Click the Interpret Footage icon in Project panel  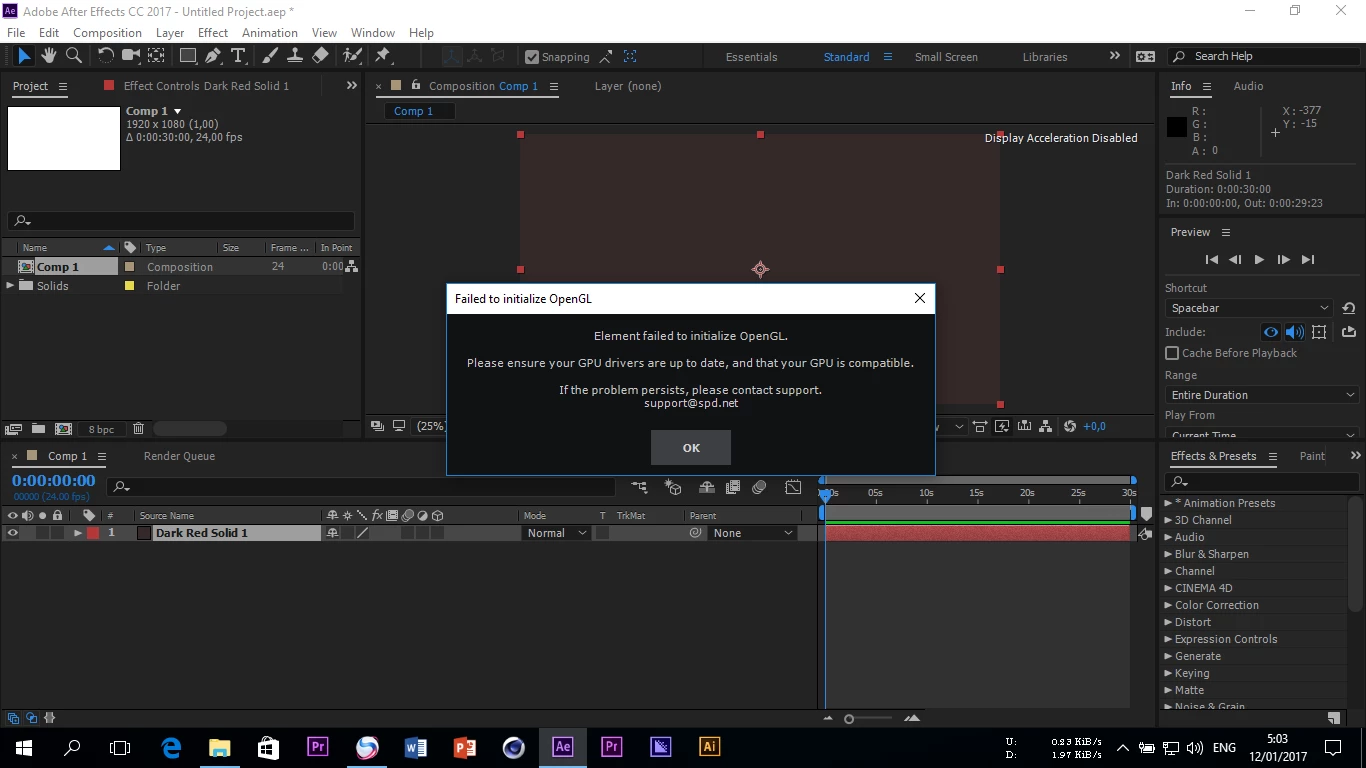pos(13,429)
